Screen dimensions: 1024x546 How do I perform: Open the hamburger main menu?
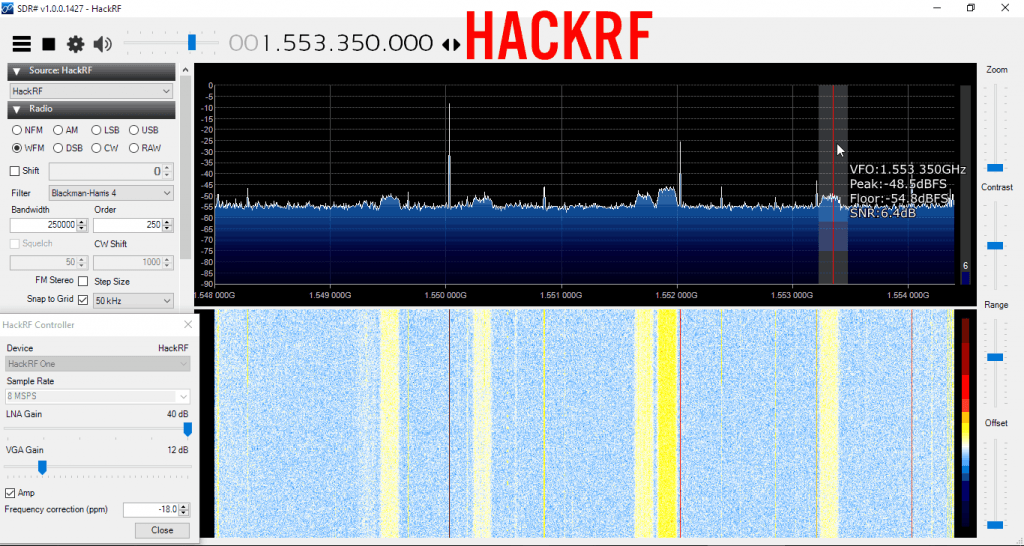[21, 44]
